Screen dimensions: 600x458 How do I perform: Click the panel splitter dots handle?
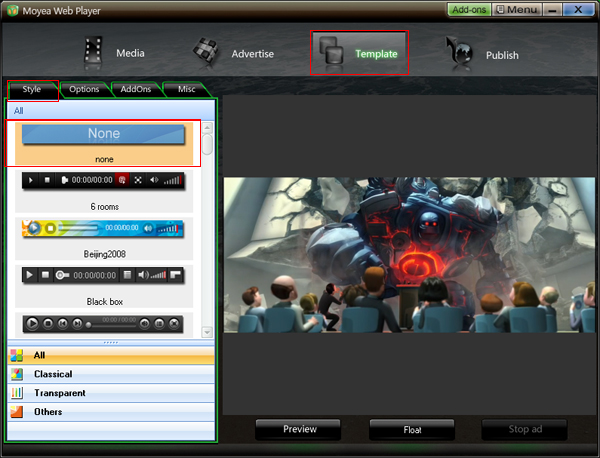[111, 342]
